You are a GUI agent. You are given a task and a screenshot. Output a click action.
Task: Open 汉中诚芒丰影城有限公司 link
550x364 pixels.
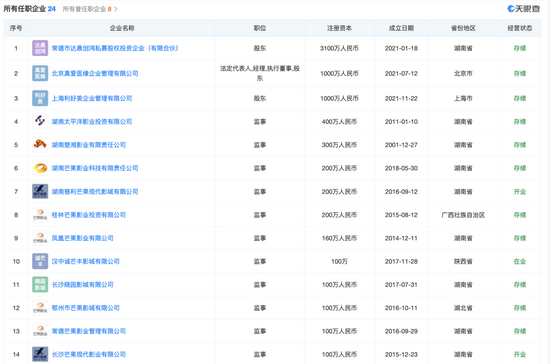click(86, 261)
